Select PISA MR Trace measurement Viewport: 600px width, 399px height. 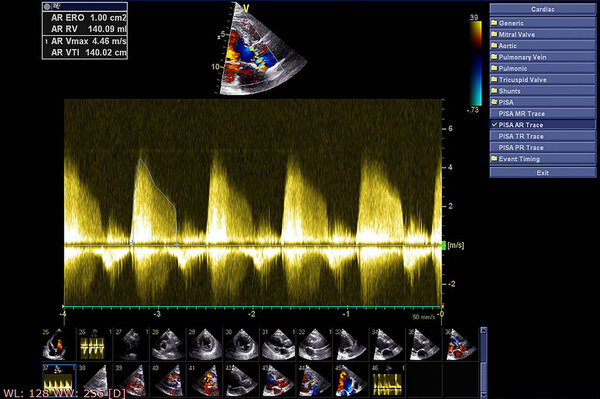[542, 114]
